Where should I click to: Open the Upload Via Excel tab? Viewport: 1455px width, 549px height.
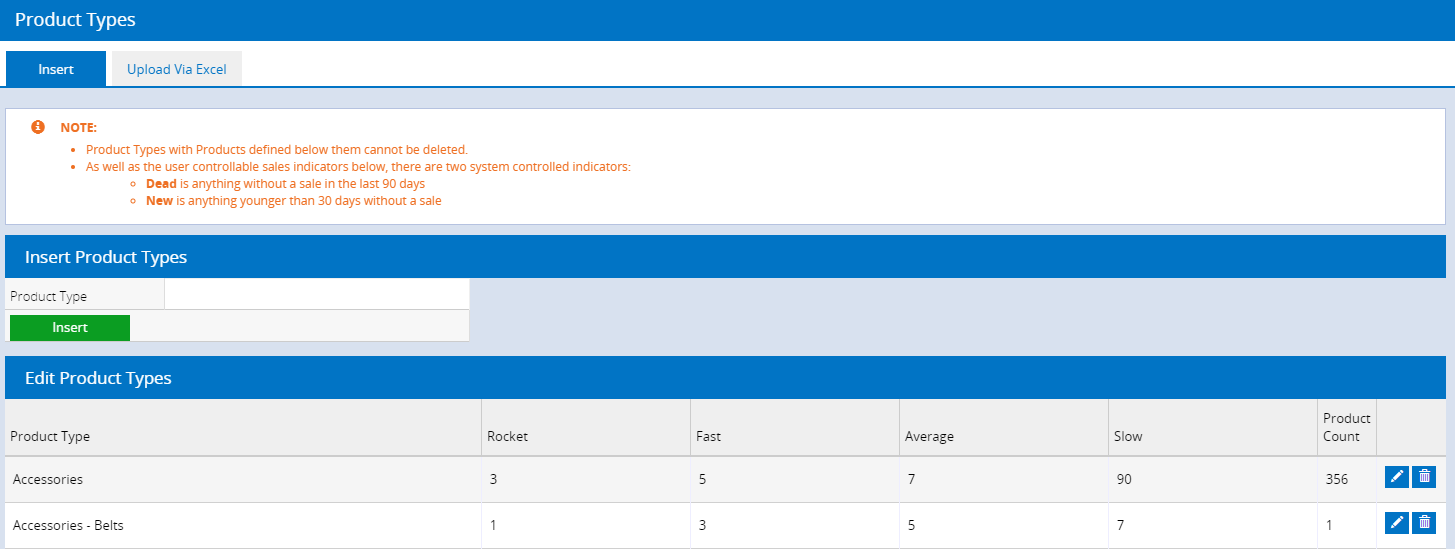coord(177,70)
